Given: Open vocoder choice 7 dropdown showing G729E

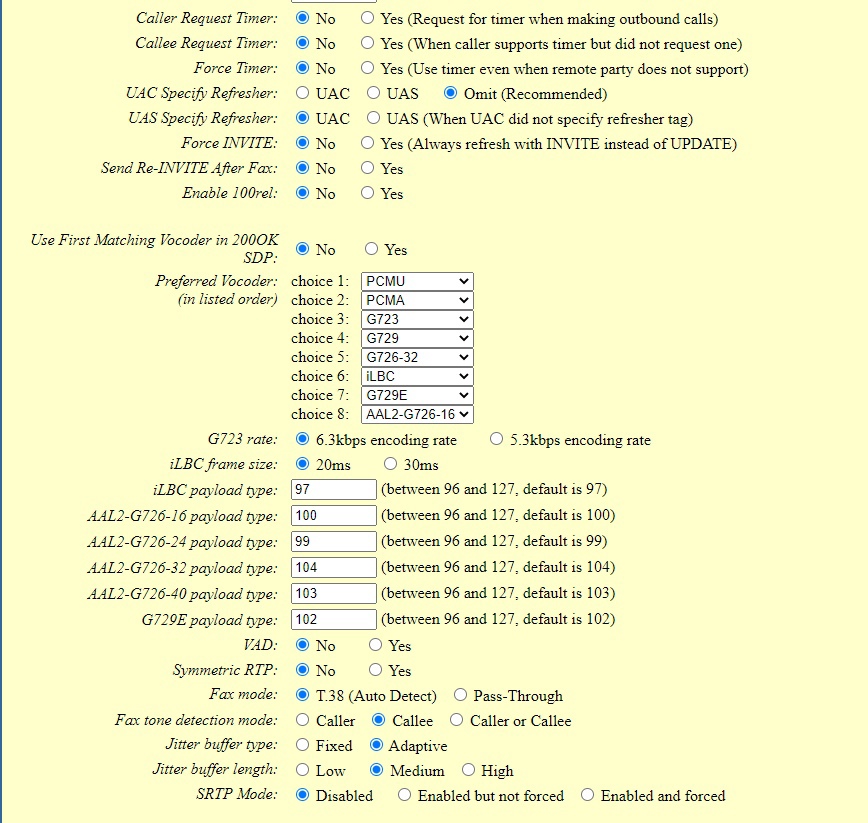Looking at the screenshot, I should (x=417, y=395).
